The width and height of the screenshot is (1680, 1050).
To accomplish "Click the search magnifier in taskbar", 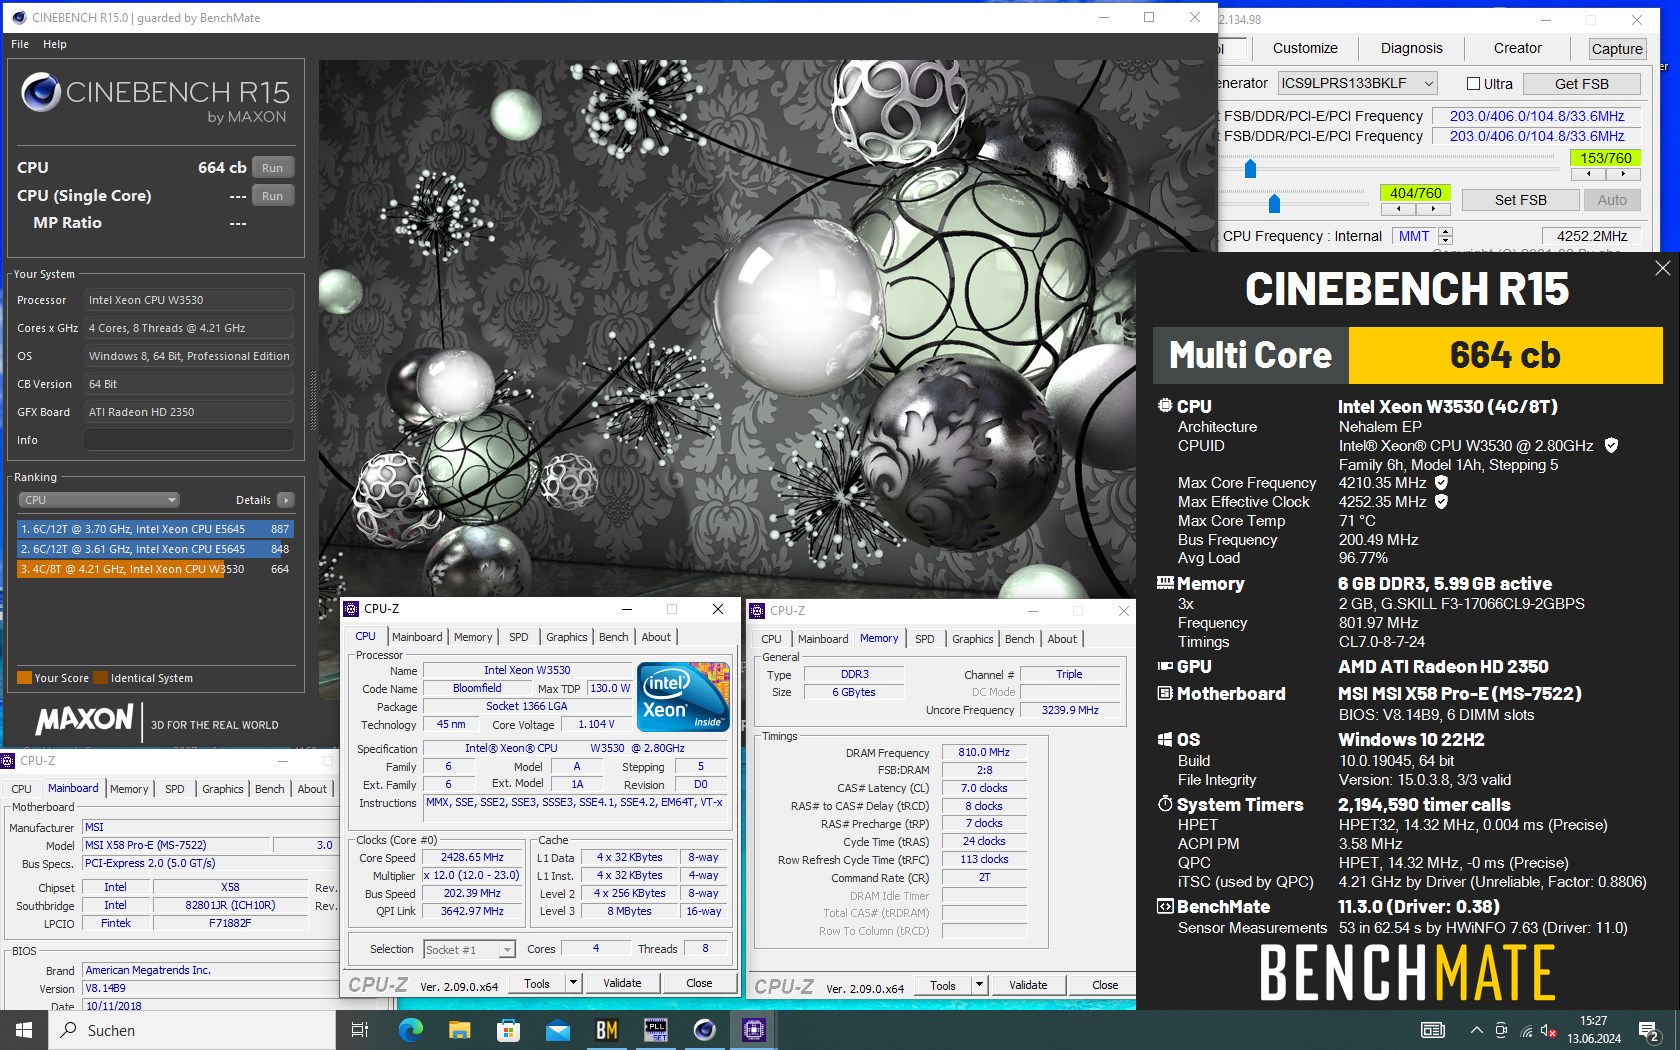I will point(69,1030).
